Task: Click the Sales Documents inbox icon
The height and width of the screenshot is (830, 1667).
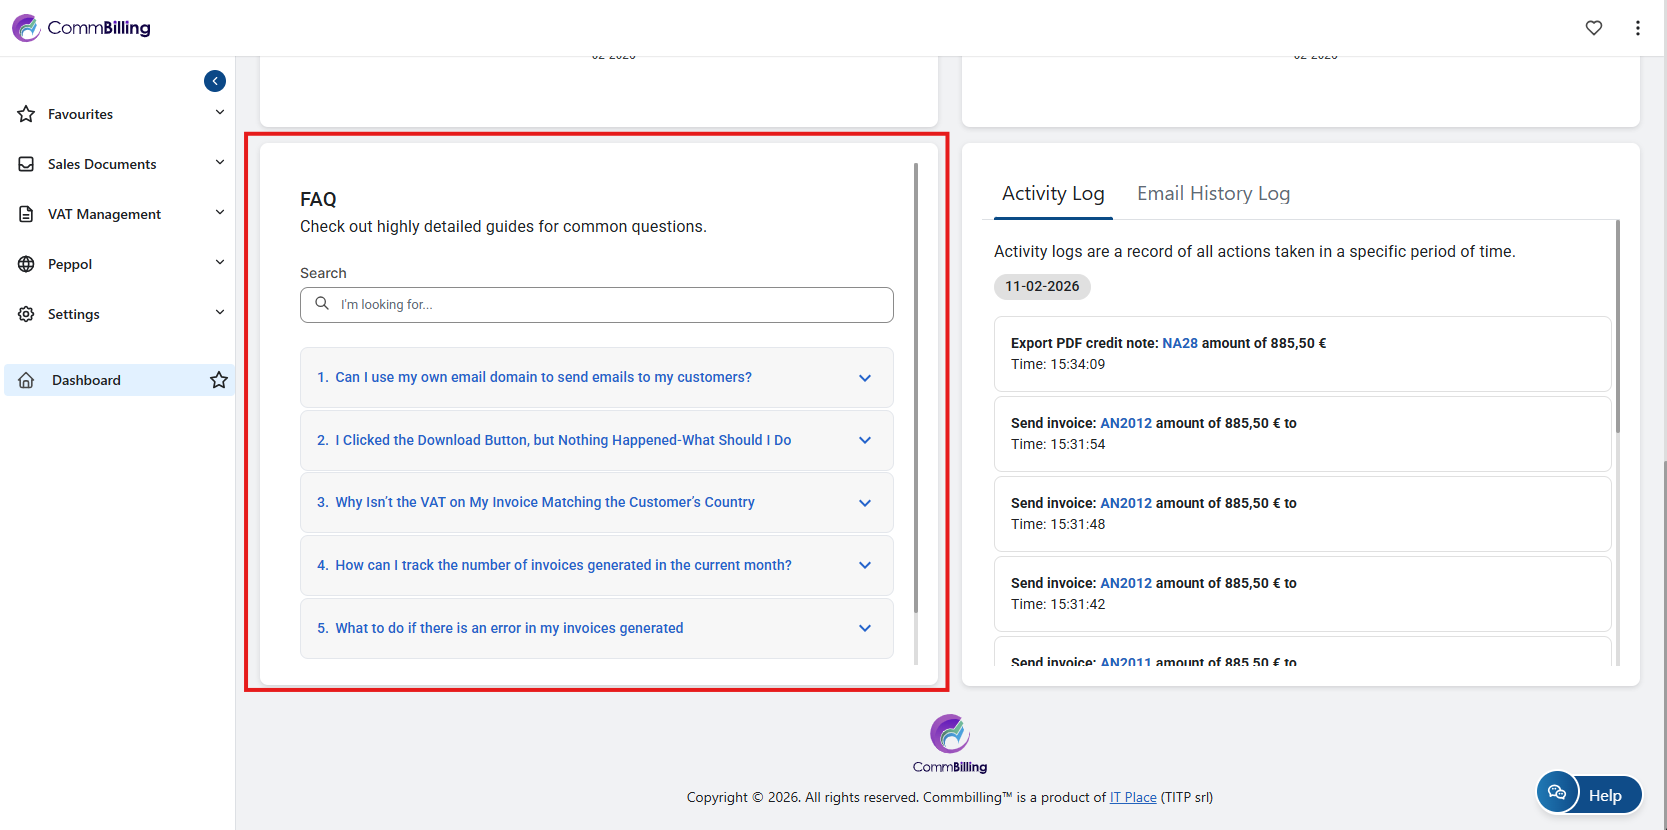Action: (27, 164)
